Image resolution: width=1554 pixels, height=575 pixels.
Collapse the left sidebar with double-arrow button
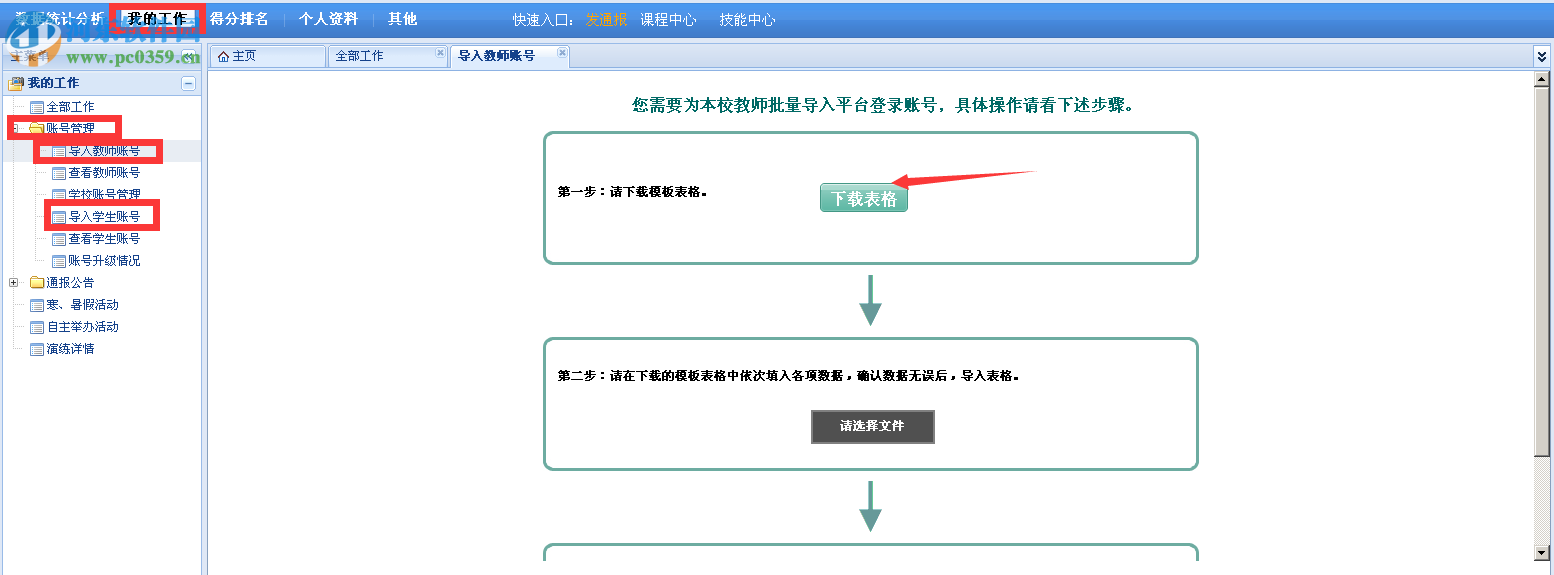188,56
